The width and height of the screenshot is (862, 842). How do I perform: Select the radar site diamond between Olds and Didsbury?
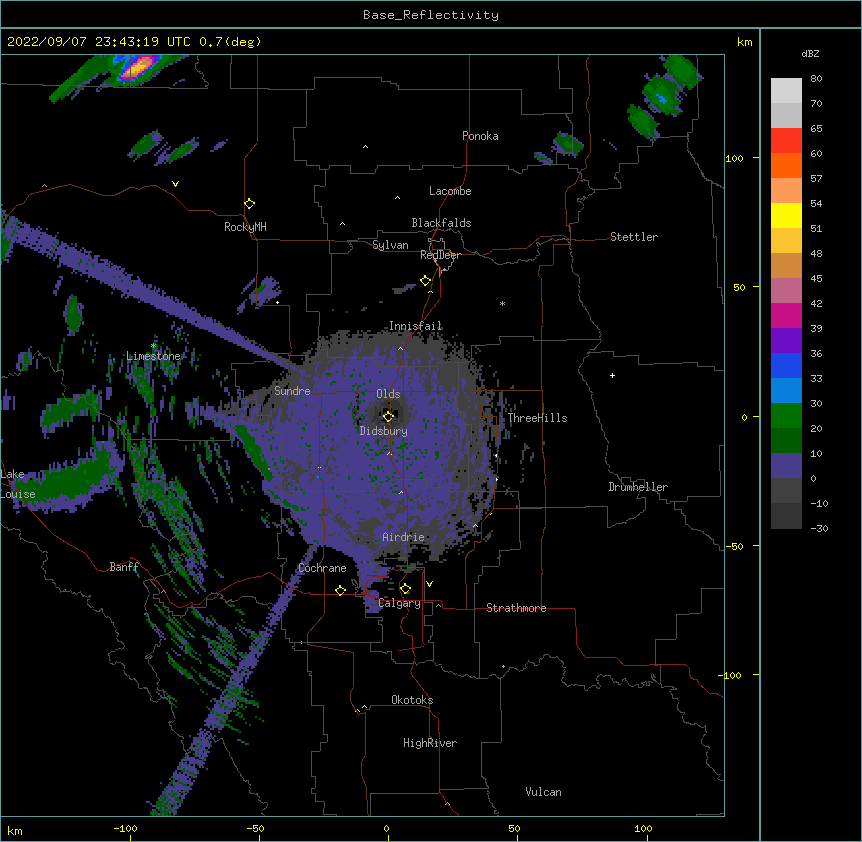(x=388, y=416)
